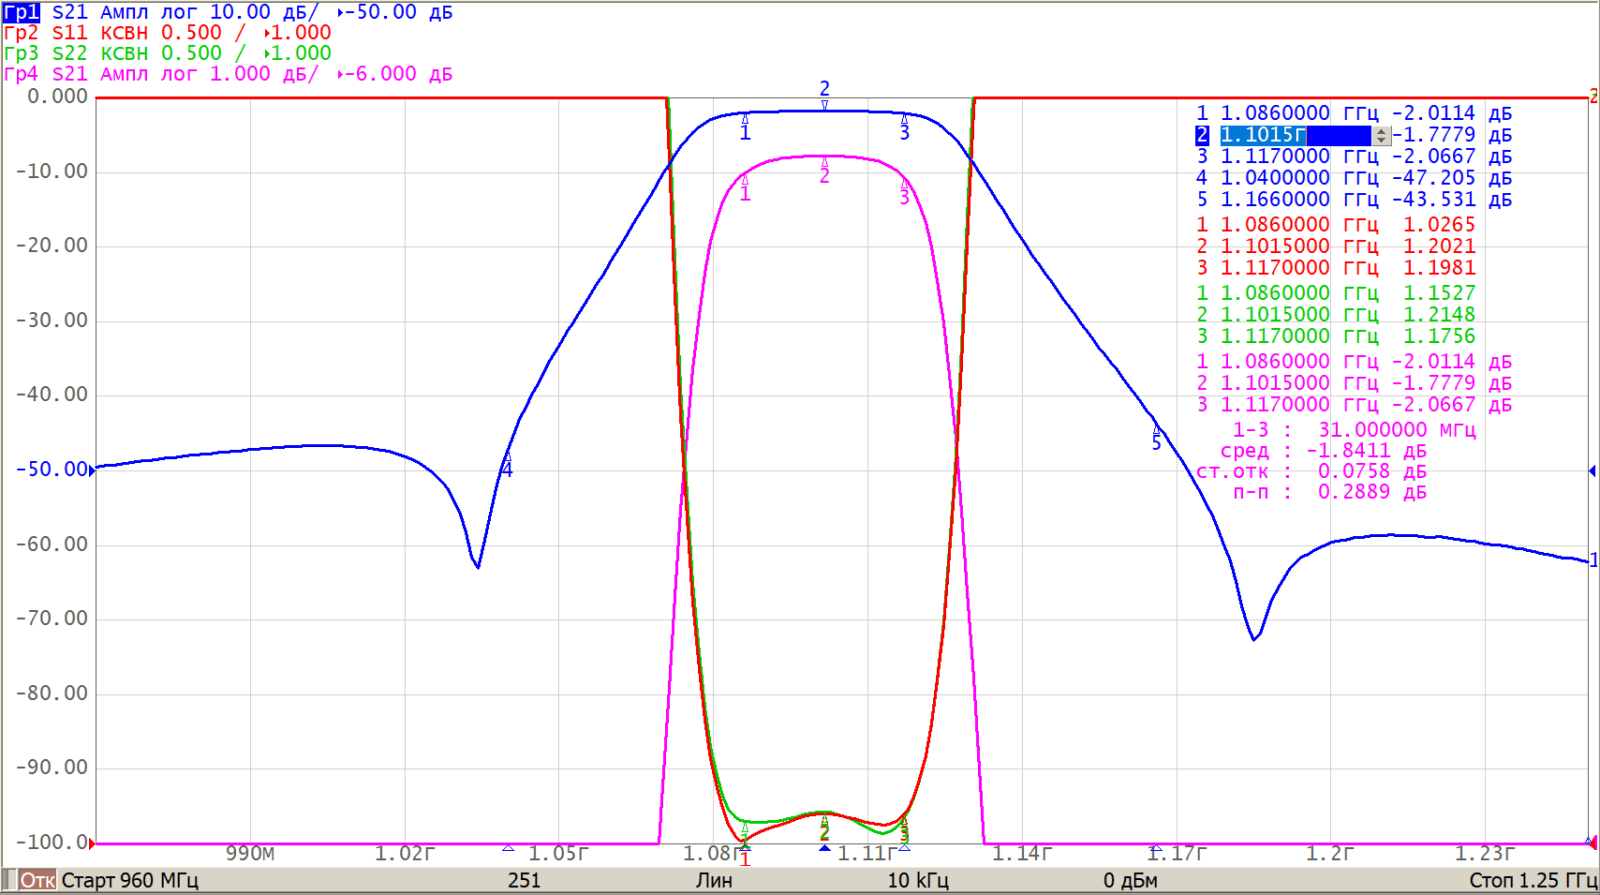Click blue reference level arrow on left axis
Image resolution: width=1600 pixels, height=895 pixels.
pos(92,470)
